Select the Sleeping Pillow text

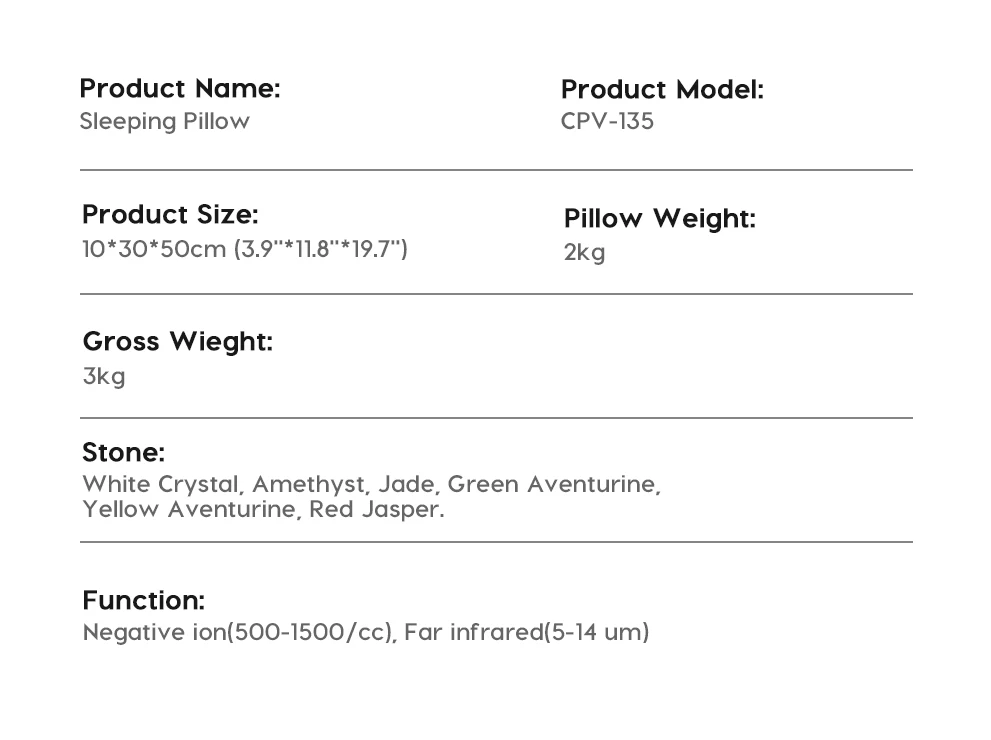164,122
